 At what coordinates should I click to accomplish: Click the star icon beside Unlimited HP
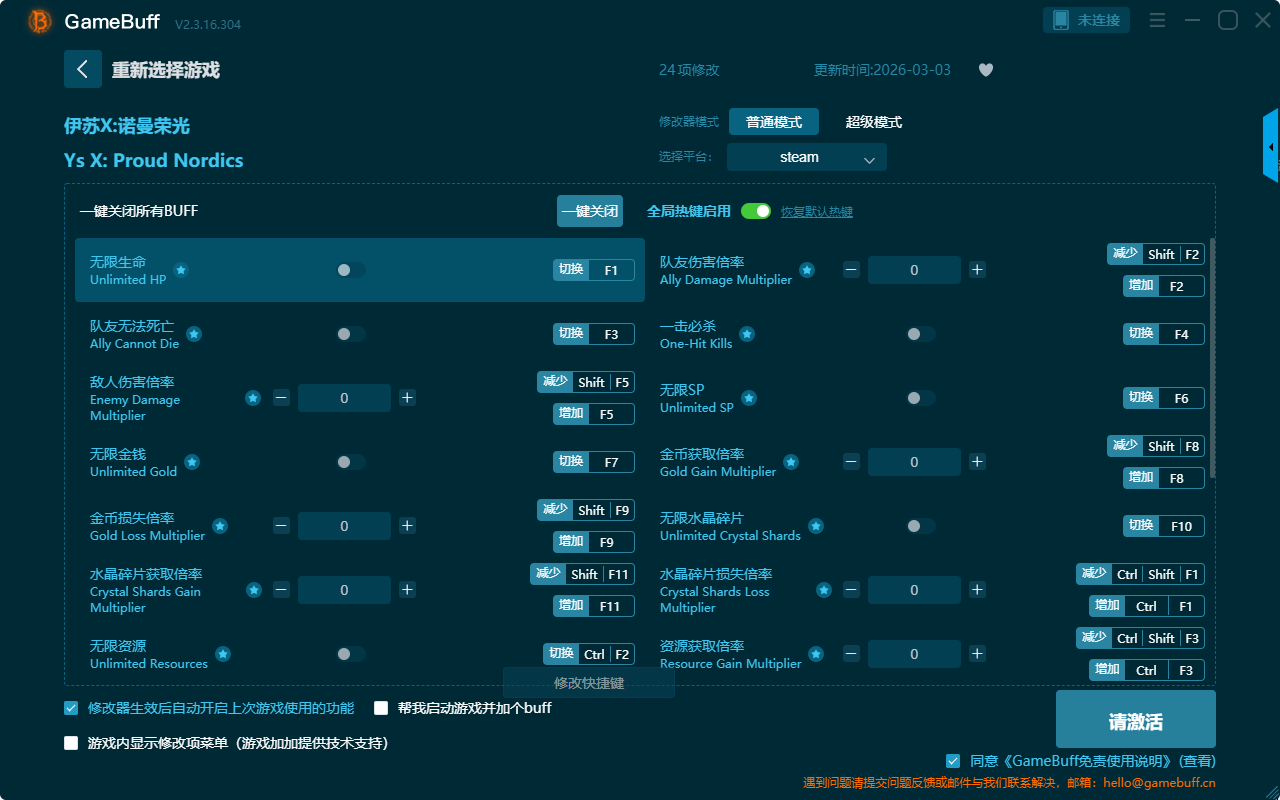pyautogui.click(x=181, y=270)
